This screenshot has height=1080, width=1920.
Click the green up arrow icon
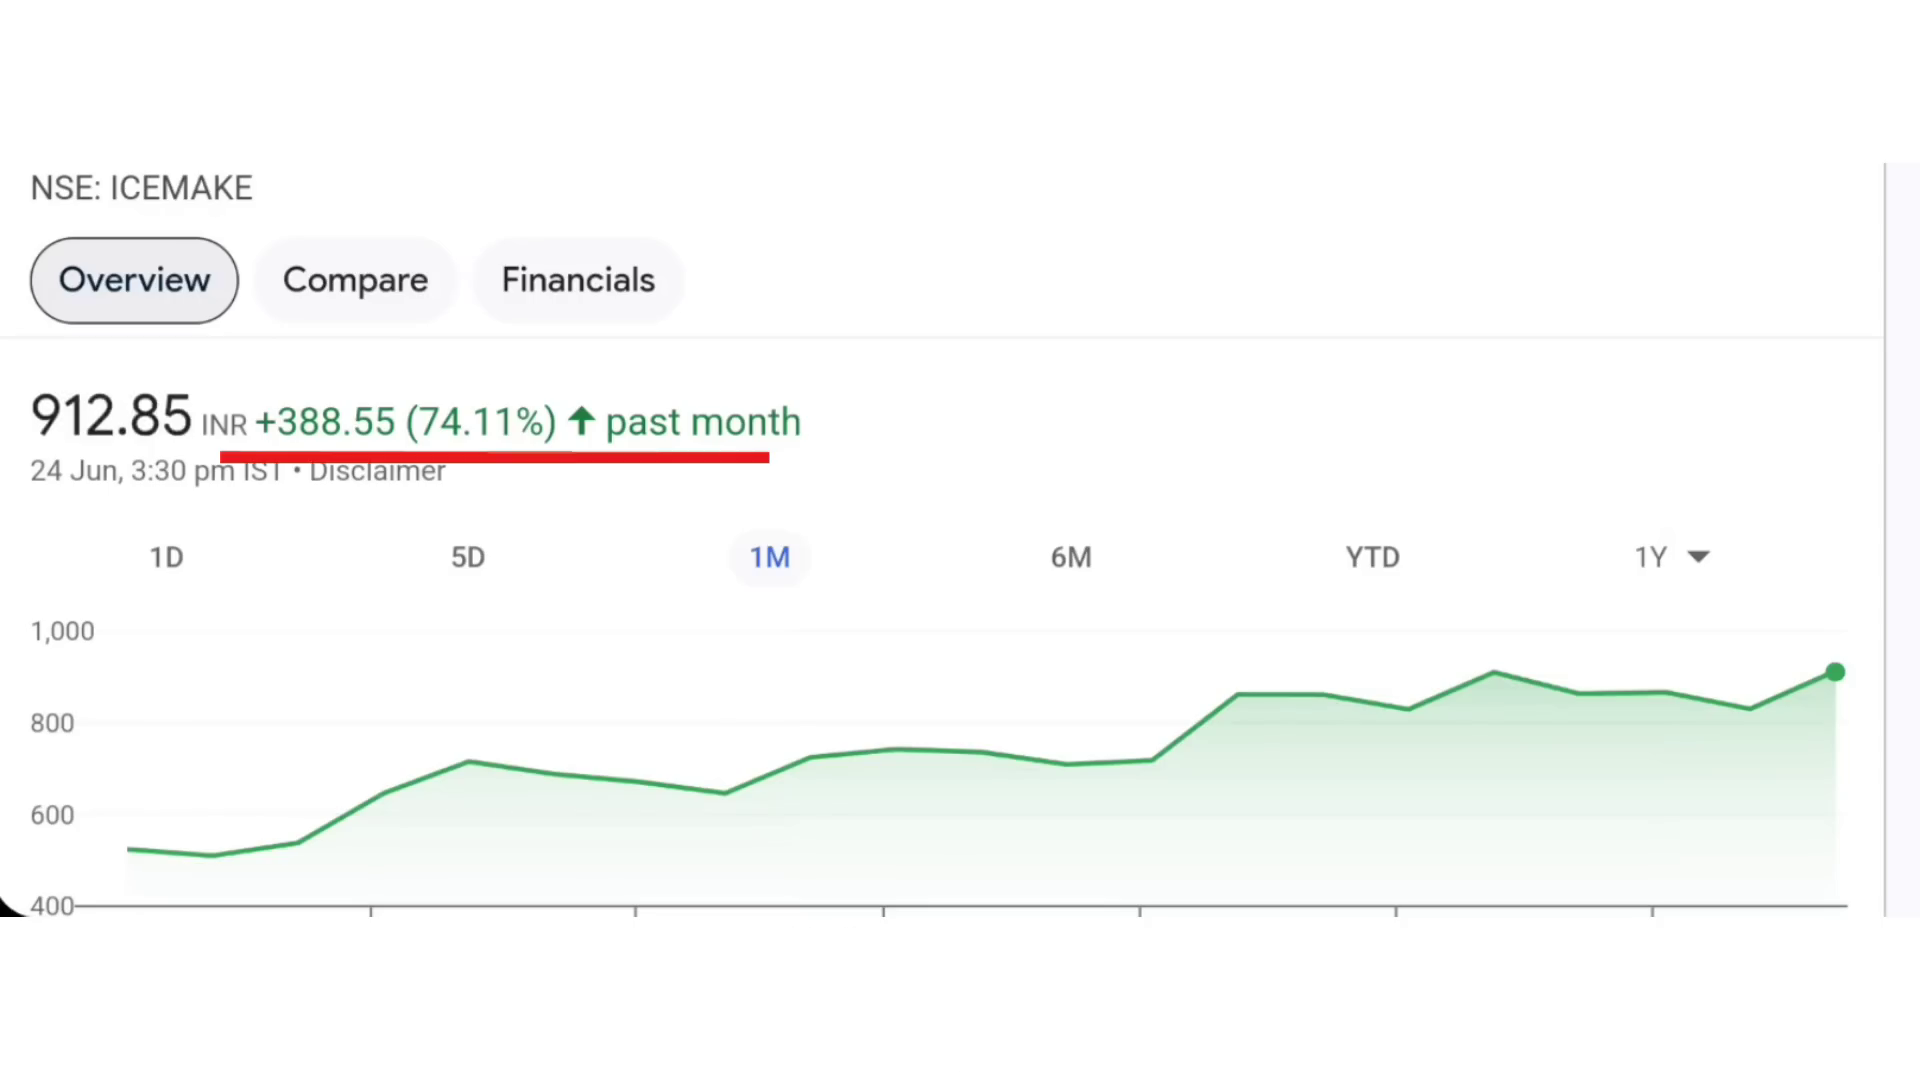(581, 421)
